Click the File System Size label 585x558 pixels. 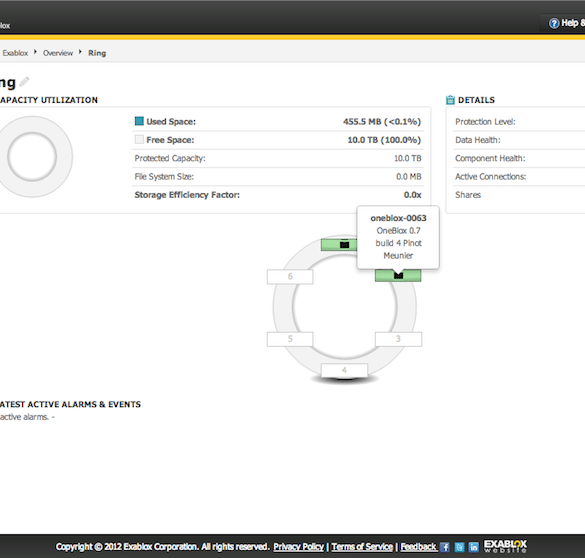[x=164, y=176]
